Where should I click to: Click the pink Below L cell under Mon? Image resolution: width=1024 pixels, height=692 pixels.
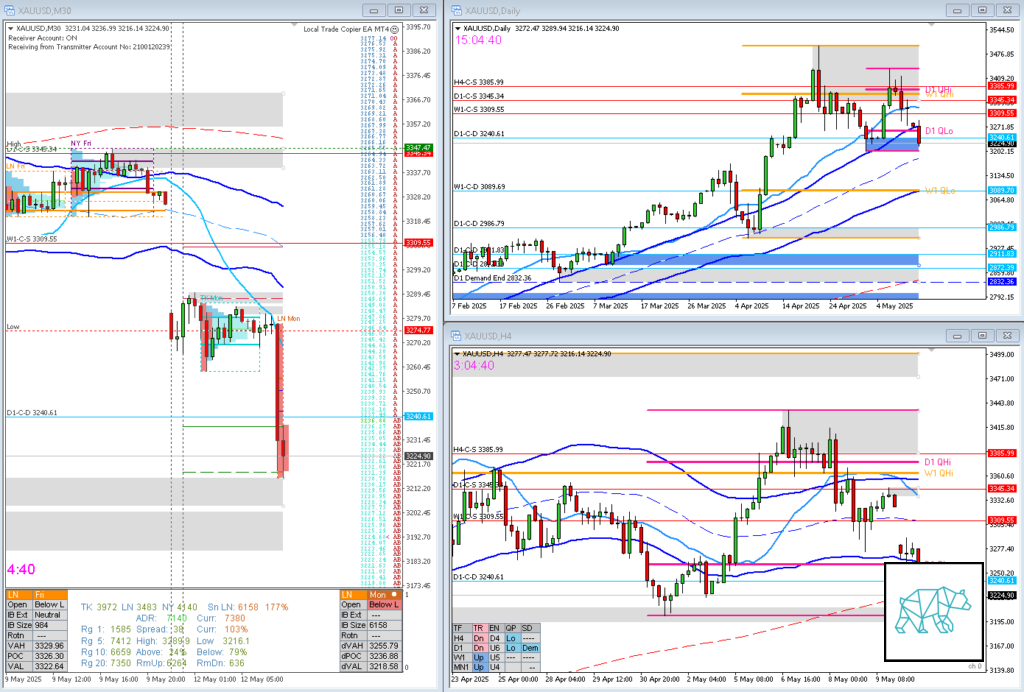[385, 605]
